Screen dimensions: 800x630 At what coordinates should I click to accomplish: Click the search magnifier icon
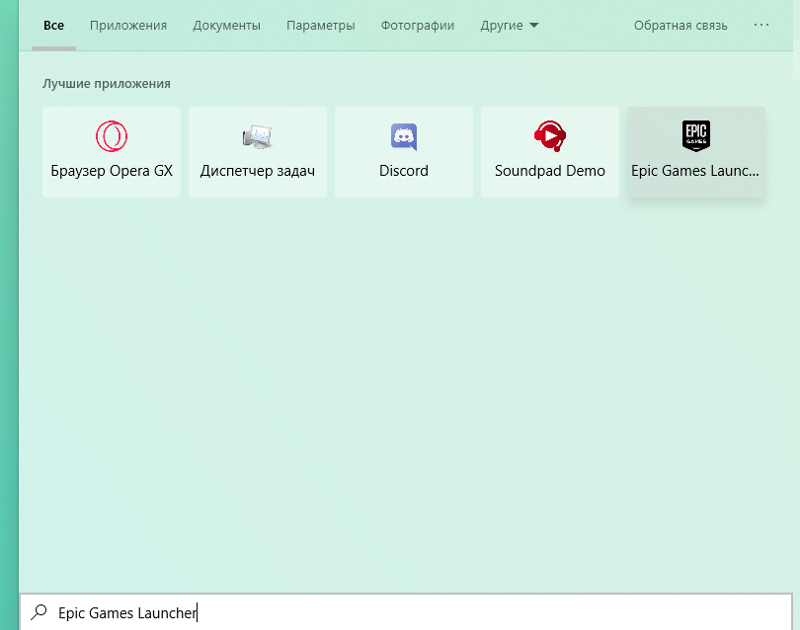(39, 612)
